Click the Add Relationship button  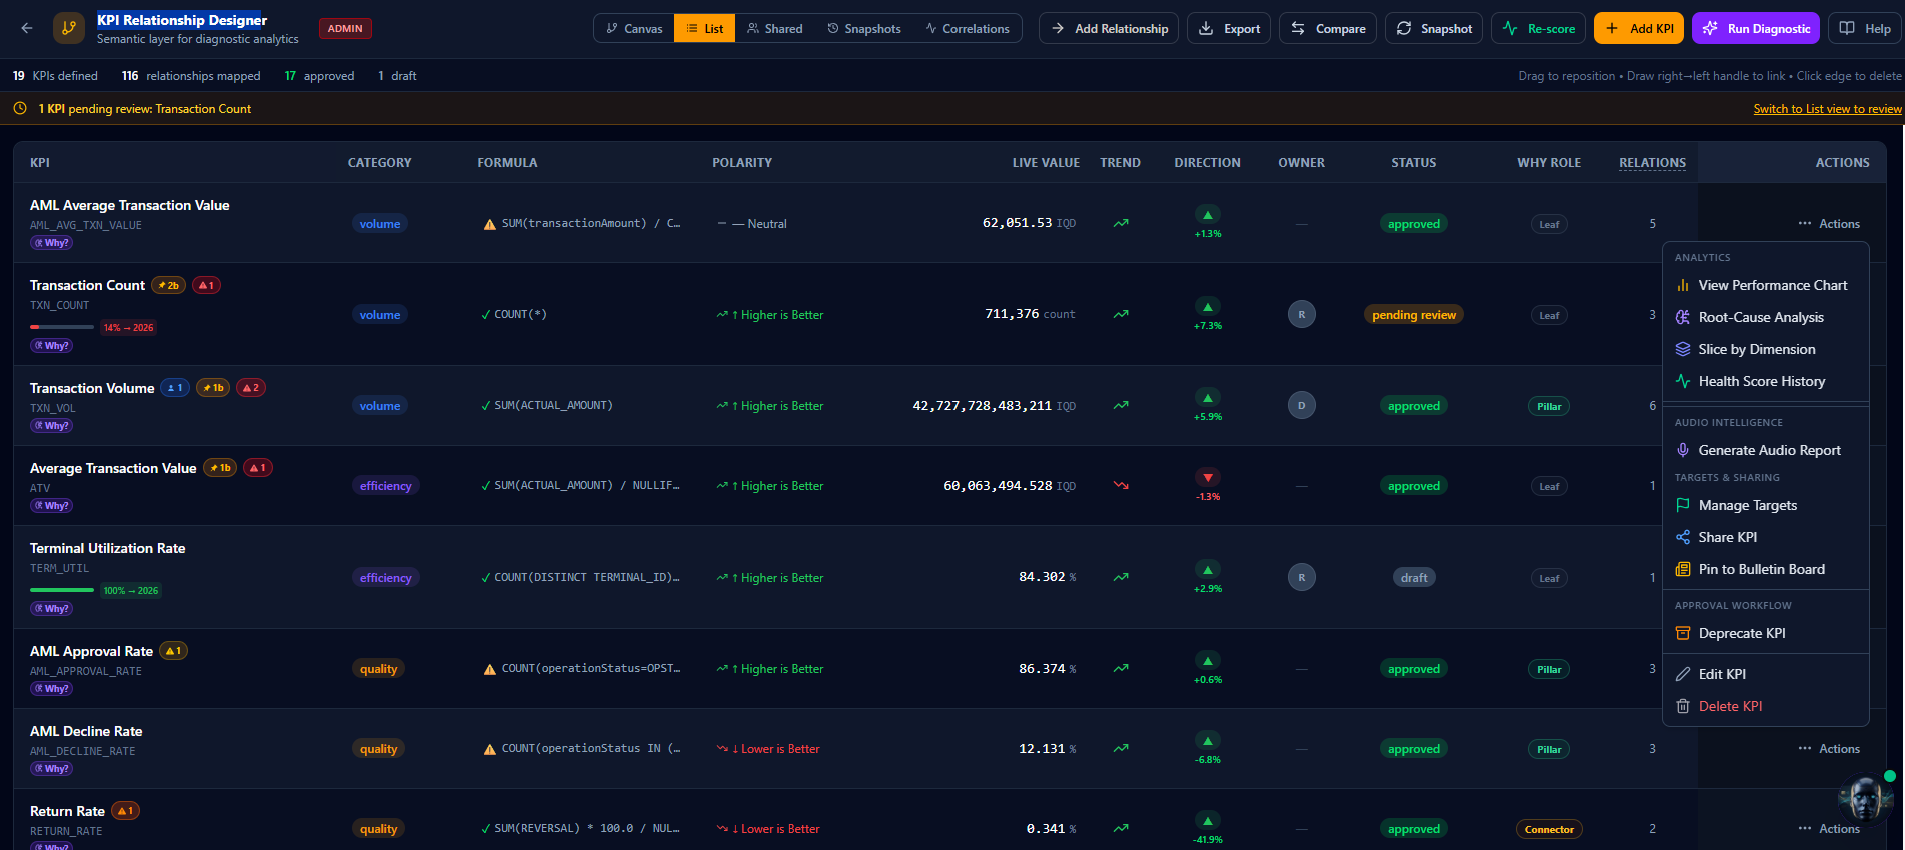pyautogui.click(x=1109, y=28)
